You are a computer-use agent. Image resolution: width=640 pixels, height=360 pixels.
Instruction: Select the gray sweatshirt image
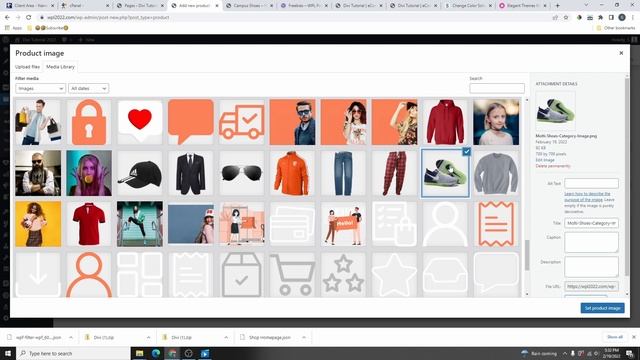496,173
